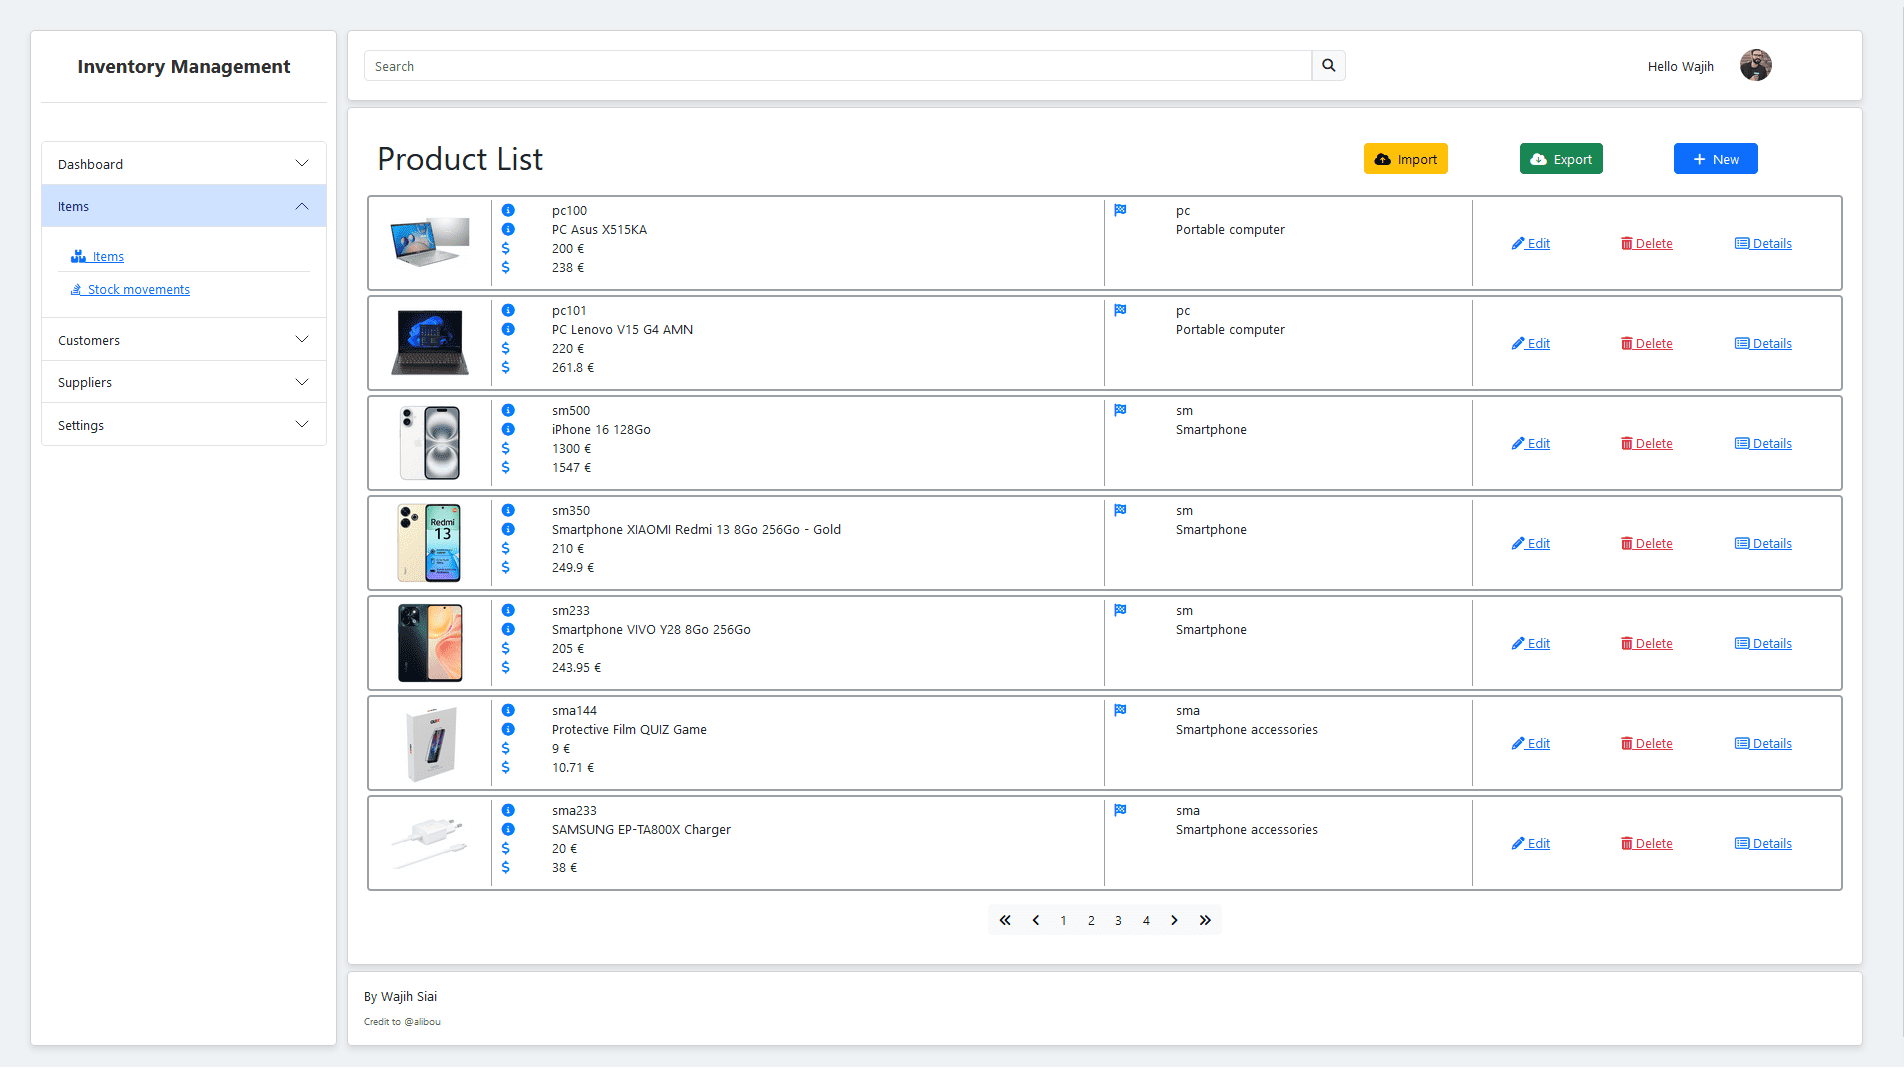
Task: Click info icon beside Smartphone VIVO Y28 name
Action: (508, 630)
